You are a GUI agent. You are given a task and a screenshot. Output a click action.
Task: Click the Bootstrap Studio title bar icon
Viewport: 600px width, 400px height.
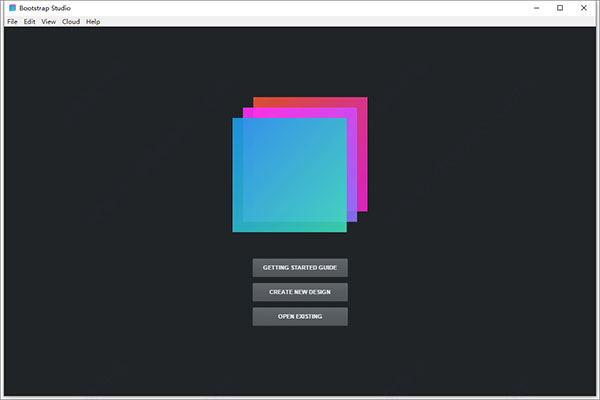13,8
